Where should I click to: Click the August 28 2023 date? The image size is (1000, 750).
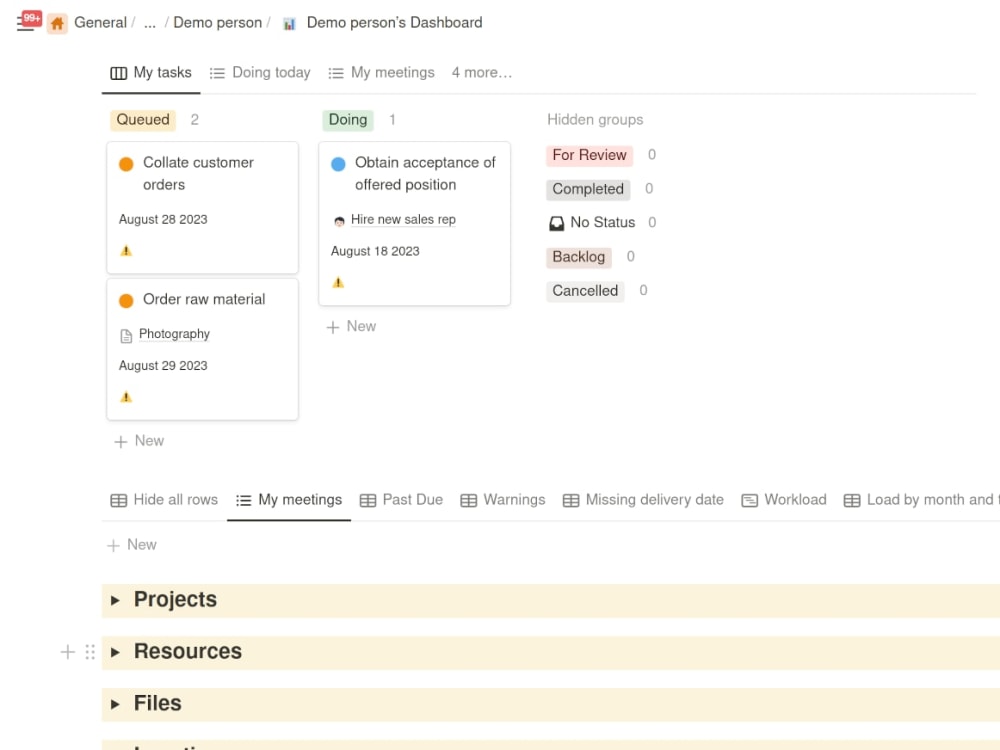163,219
